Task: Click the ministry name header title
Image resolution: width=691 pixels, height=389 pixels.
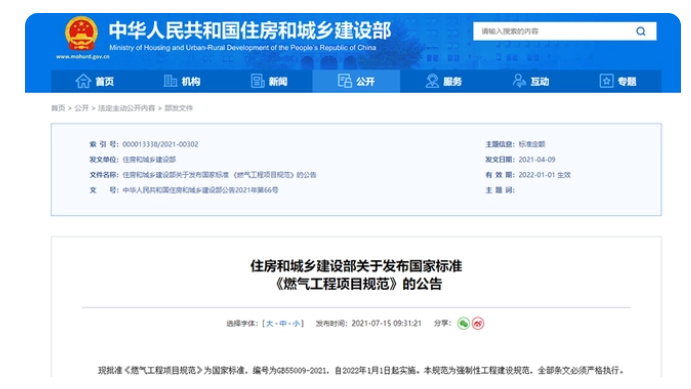Action: pyautogui.click(x=250, y=30)
